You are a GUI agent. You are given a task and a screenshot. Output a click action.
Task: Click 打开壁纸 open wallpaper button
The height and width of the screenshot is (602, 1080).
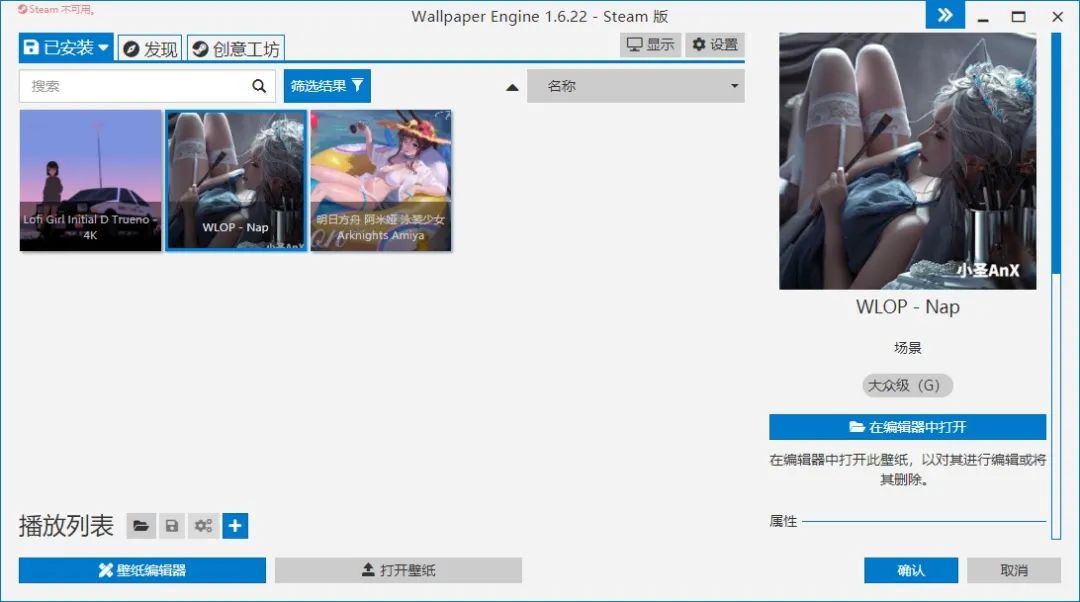(x=398, y=570)
